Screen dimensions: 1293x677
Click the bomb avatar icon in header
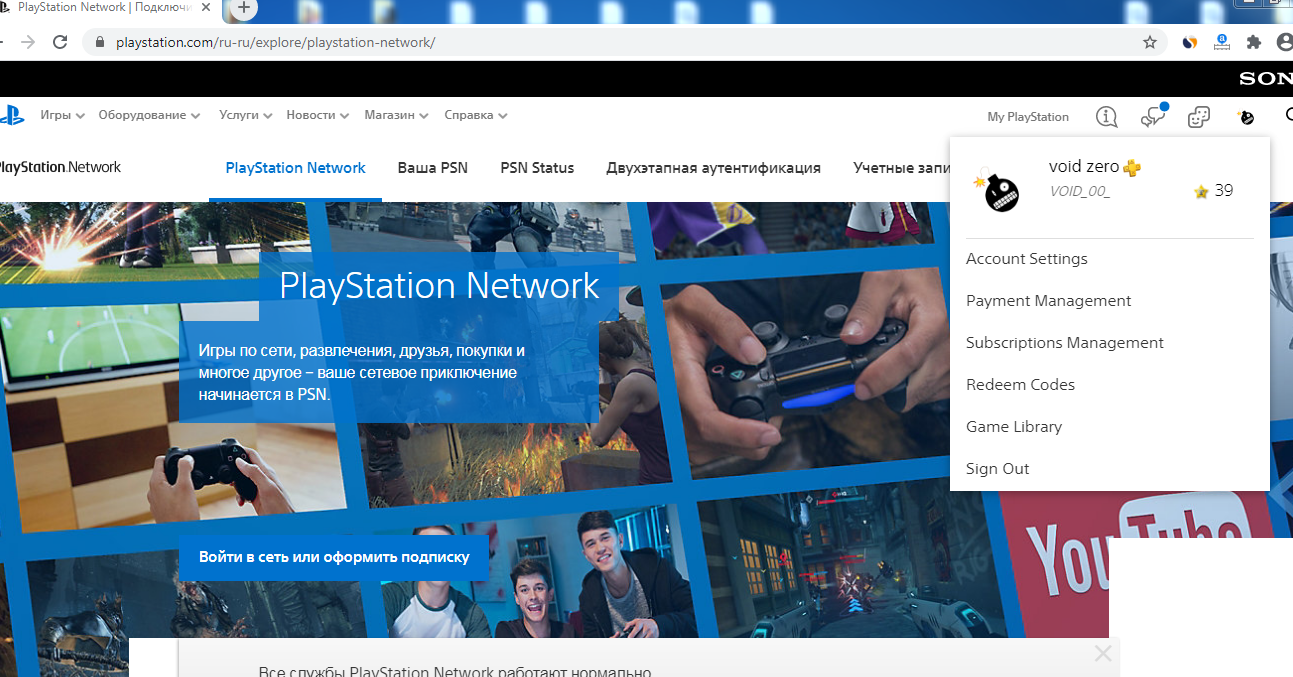[1246, 117]
